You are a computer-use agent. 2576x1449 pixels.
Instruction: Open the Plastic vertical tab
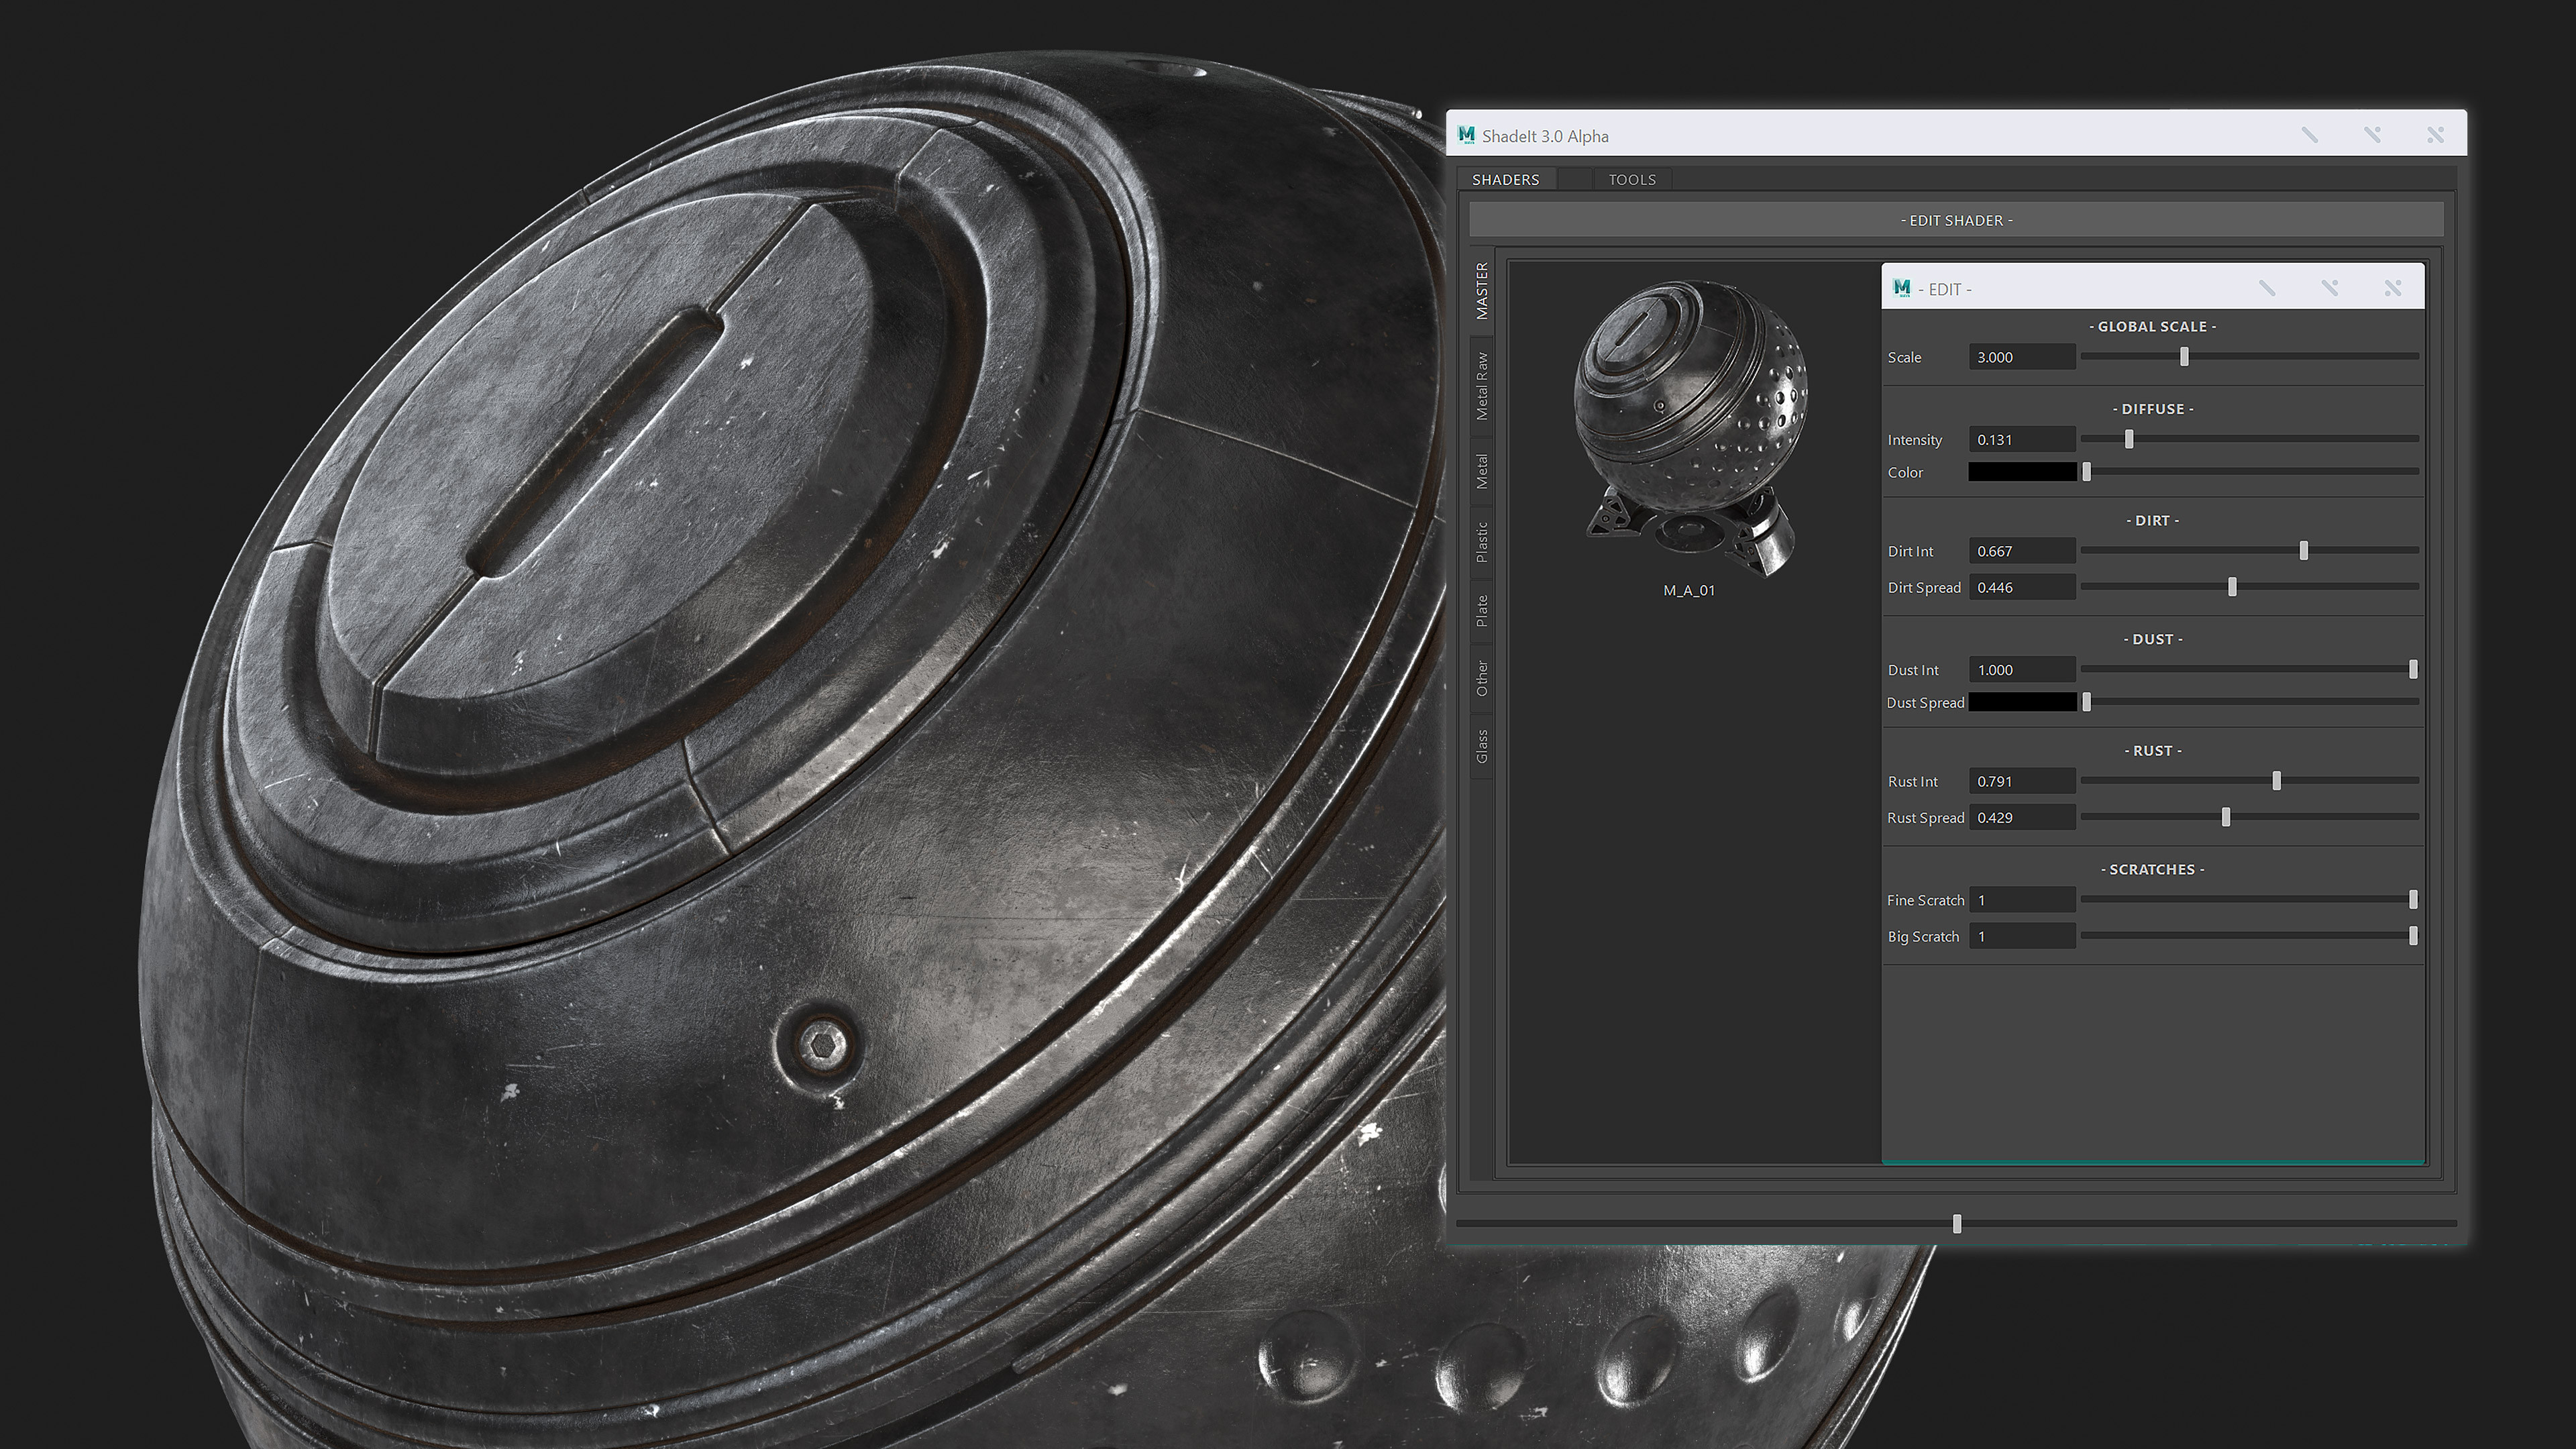(1482, 542)
